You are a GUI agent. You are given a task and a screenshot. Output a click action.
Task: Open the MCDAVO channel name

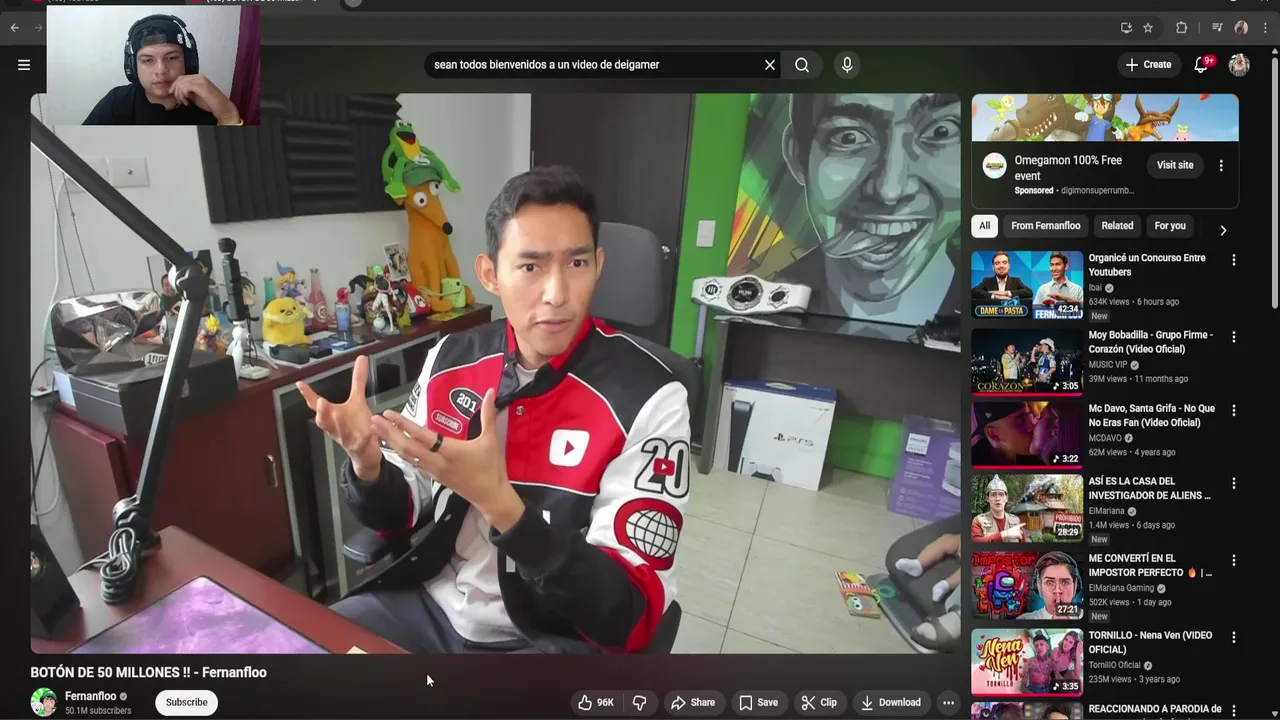pos(1105,438)
